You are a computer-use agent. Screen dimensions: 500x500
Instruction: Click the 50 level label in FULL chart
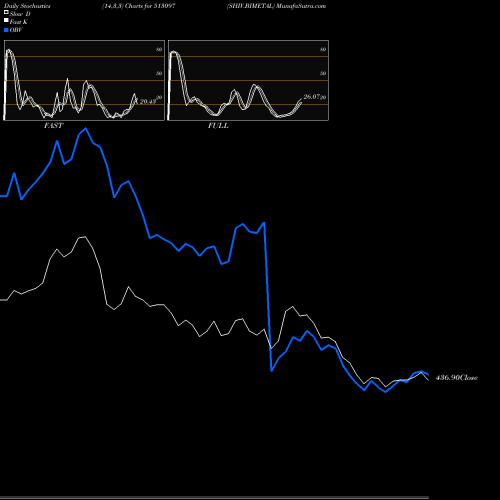point(323,73)
